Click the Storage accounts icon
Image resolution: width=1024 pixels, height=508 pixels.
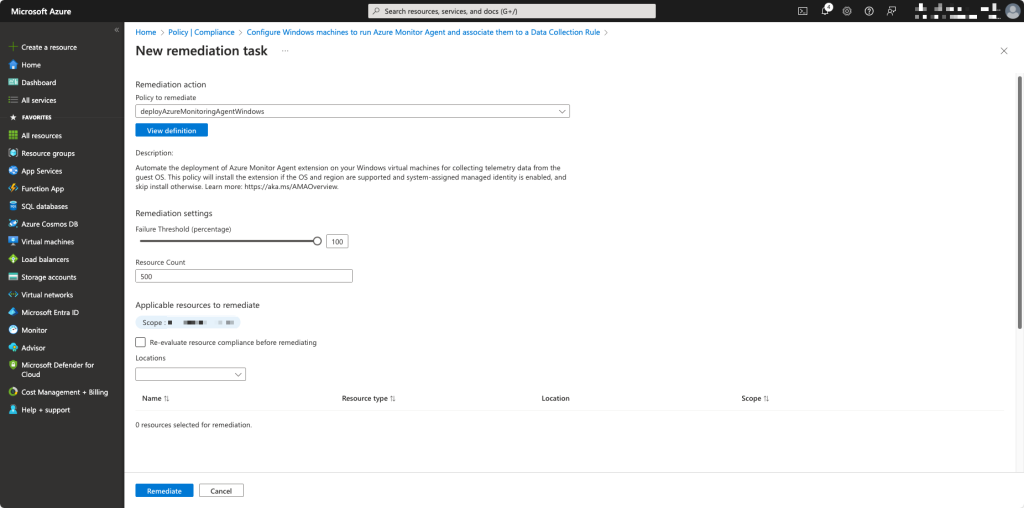(x=12, y=276)
